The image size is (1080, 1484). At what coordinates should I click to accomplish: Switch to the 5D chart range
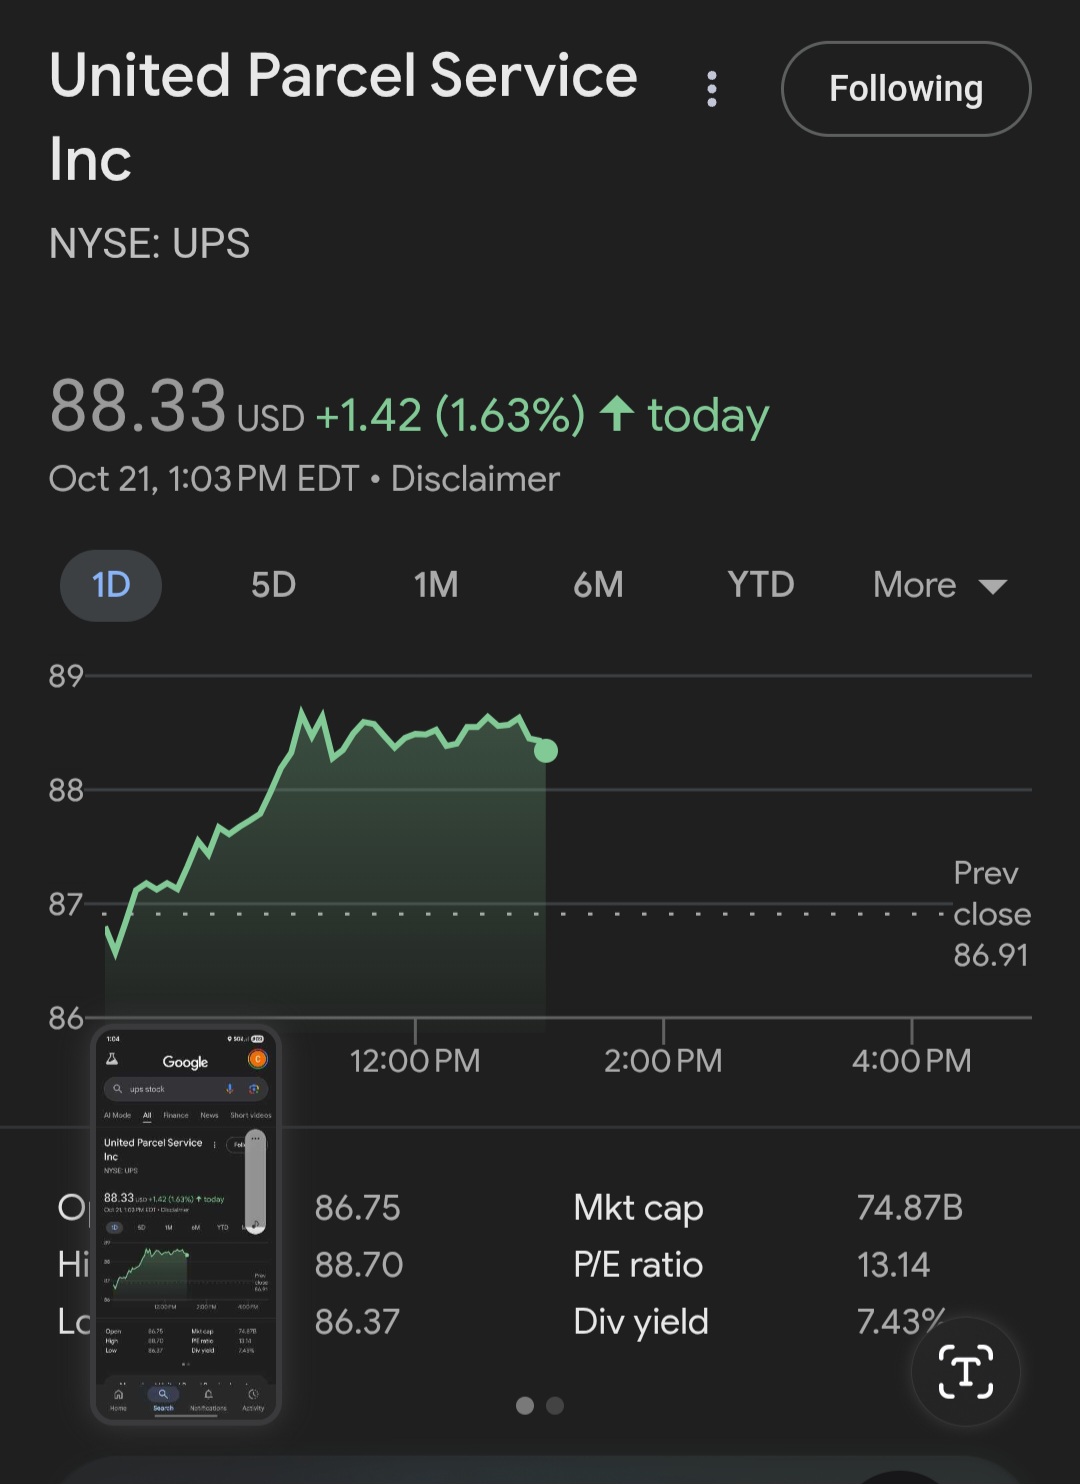(x=273, y=585)
